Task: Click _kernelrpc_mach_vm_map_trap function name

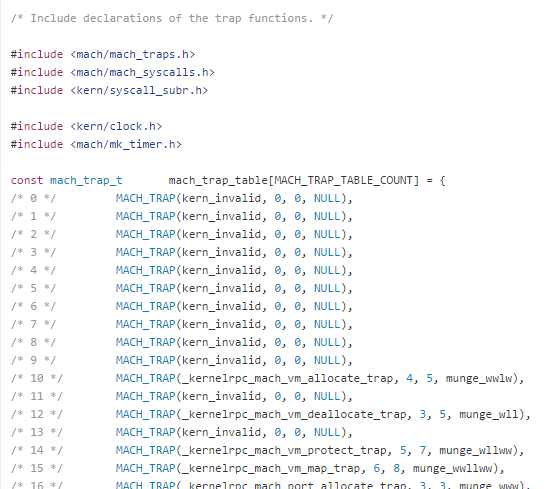Action: tap(270, 468)
